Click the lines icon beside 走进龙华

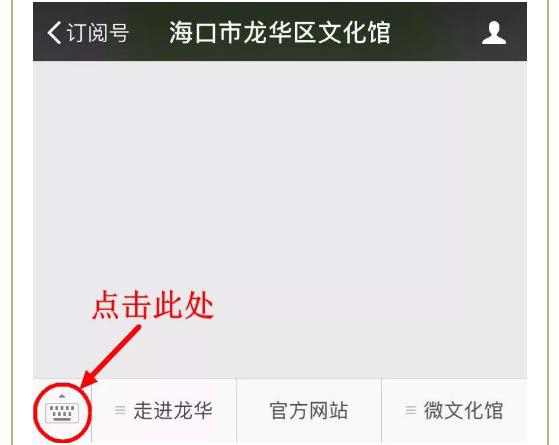point(120,410)
